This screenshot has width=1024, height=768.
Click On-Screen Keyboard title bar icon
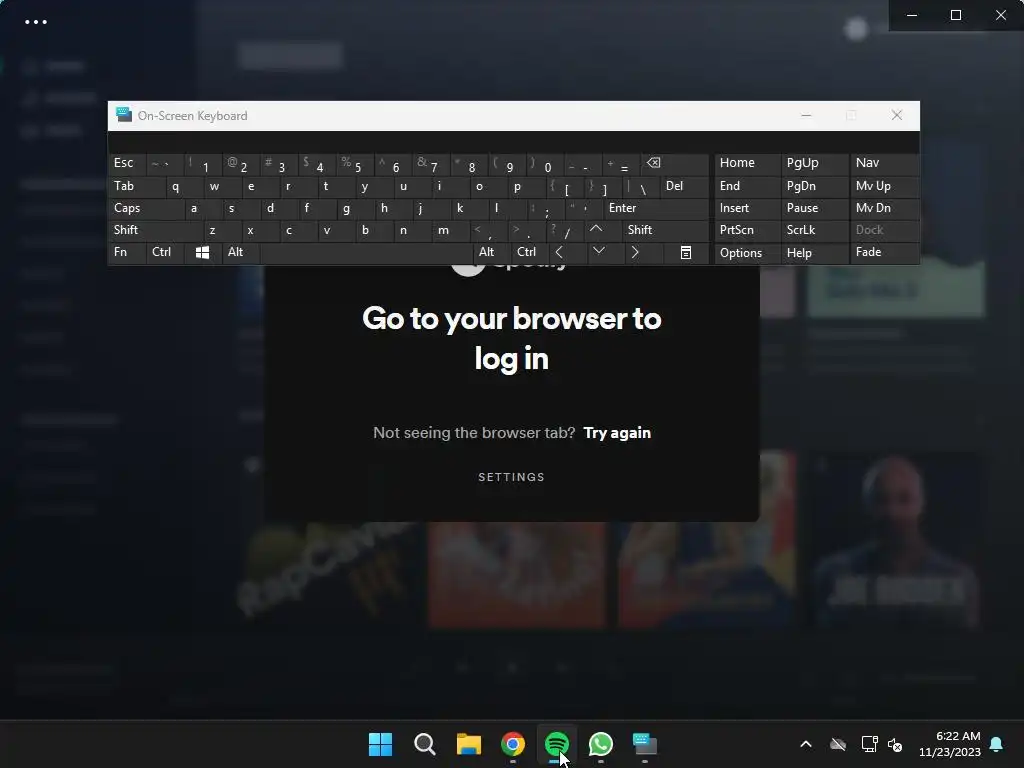pos(123,116)
